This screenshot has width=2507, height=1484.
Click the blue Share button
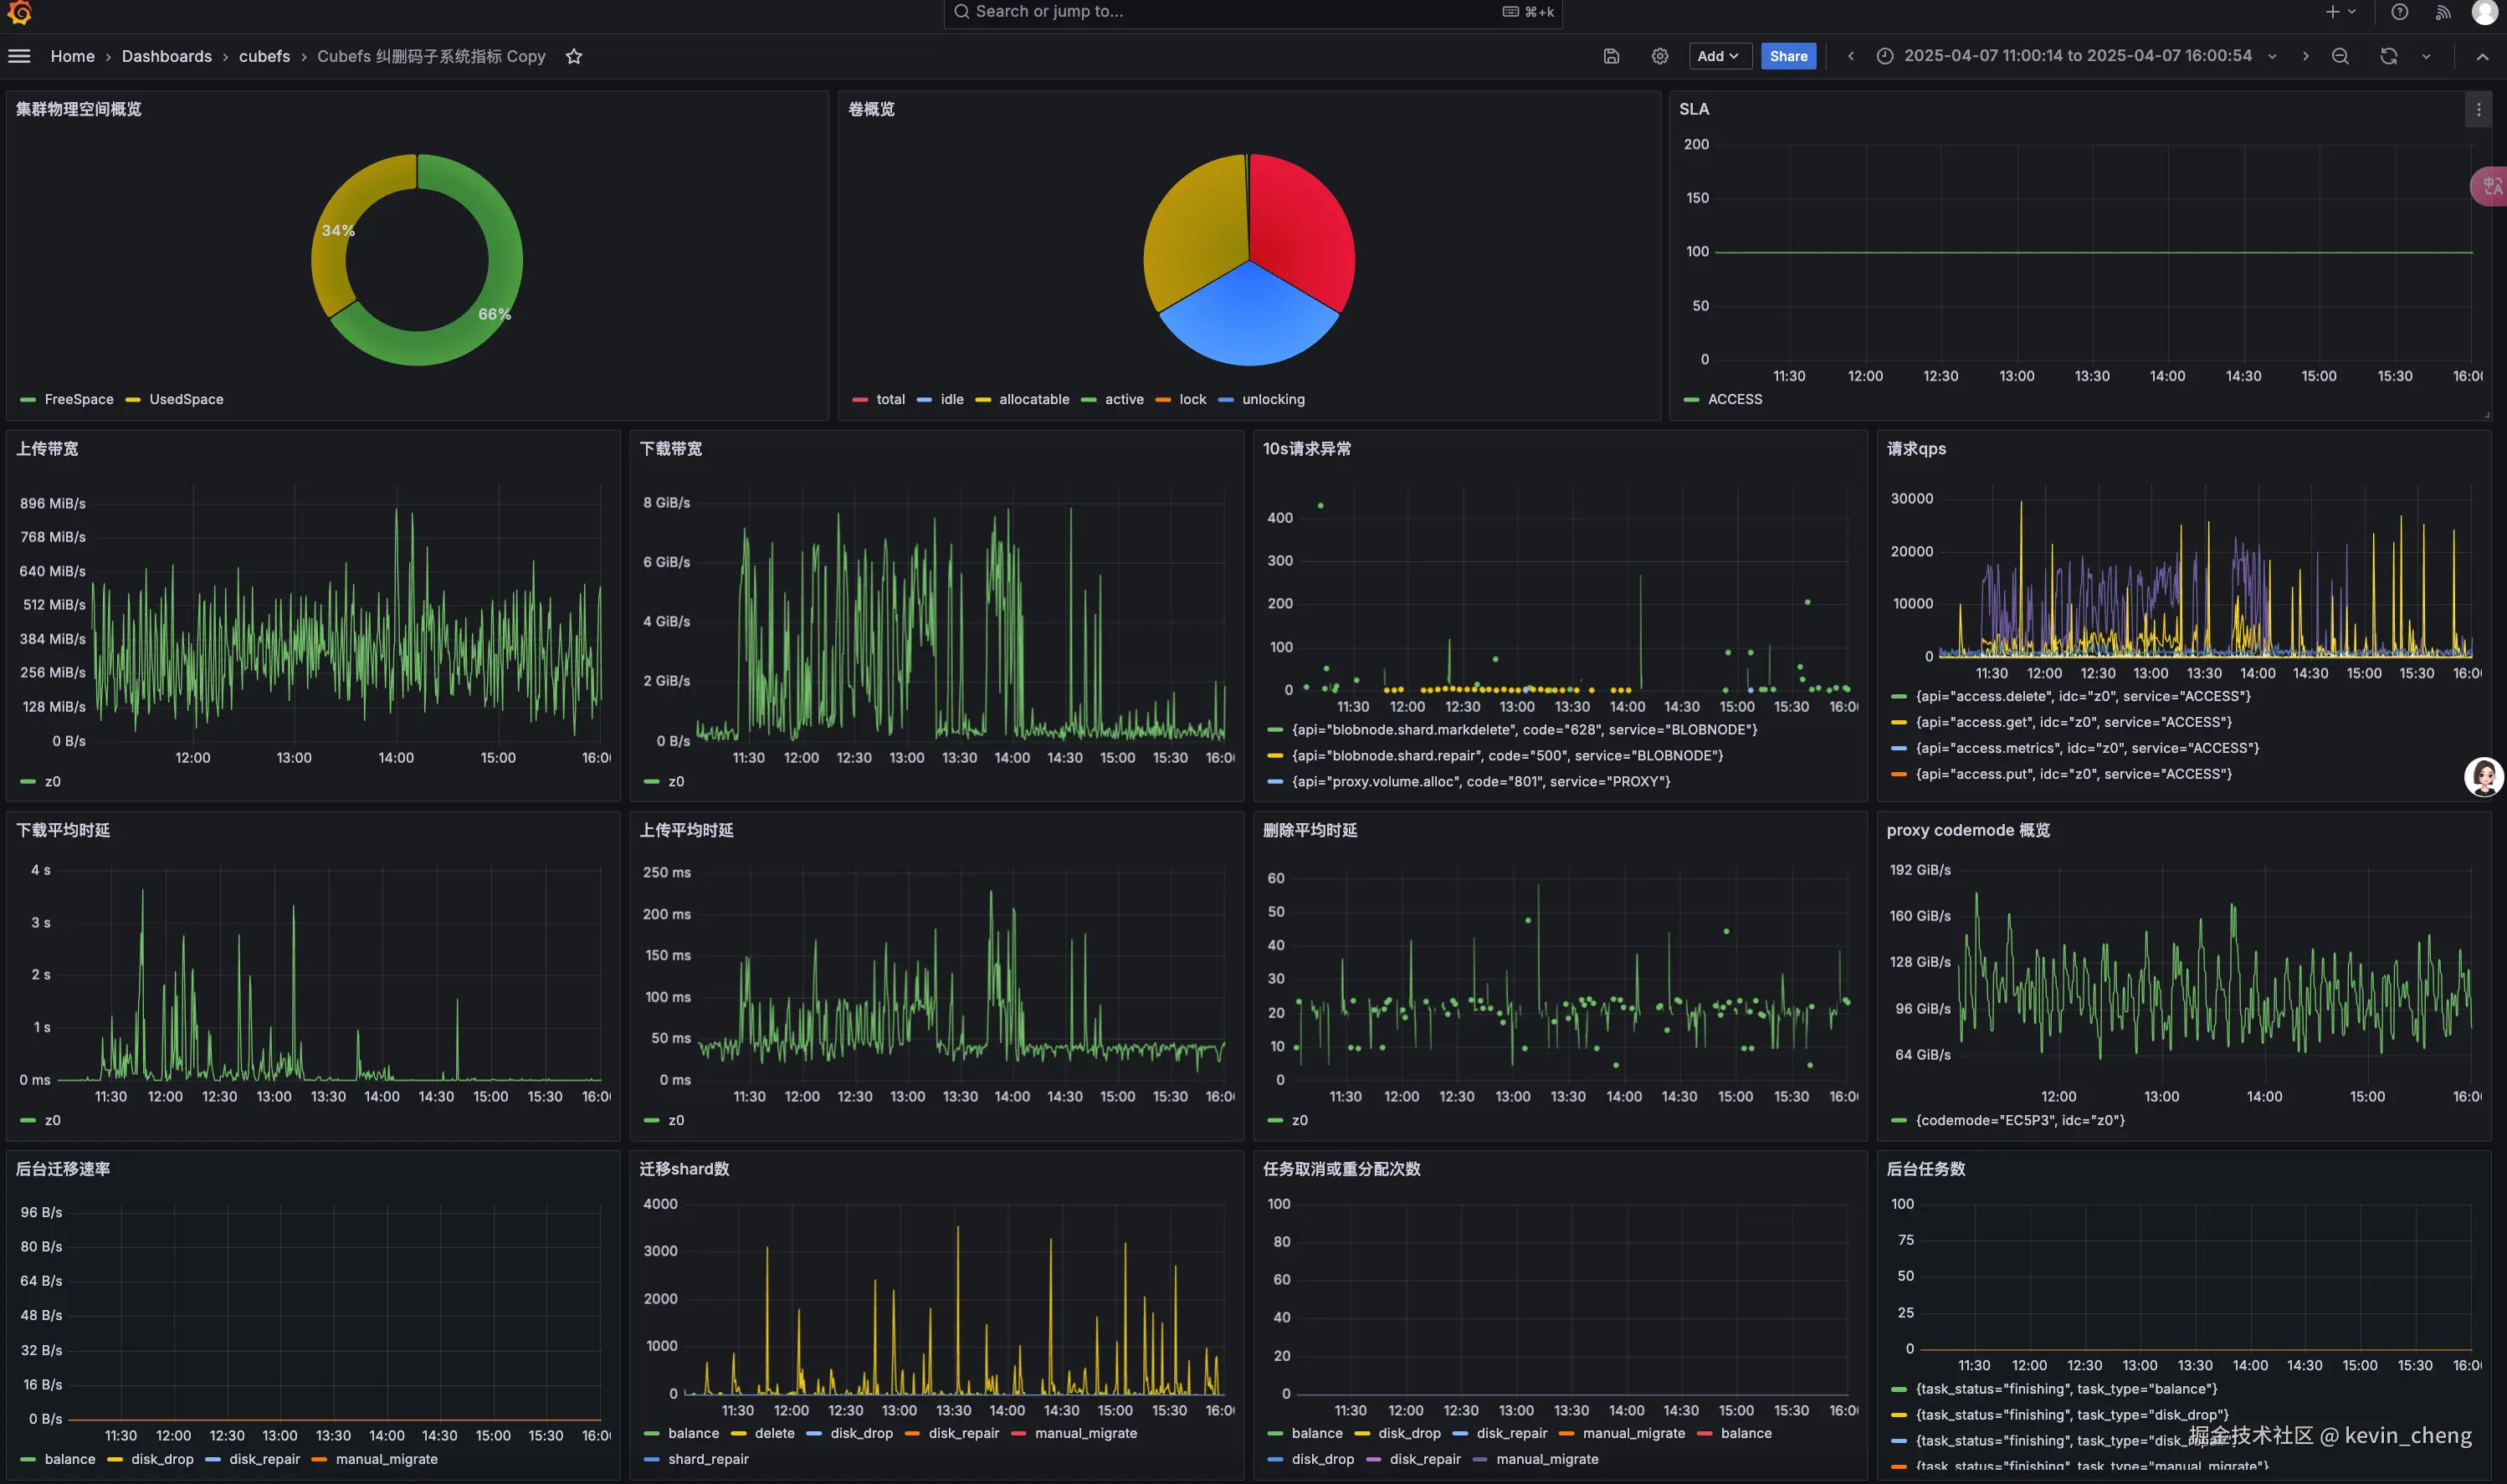point(1788,56)
